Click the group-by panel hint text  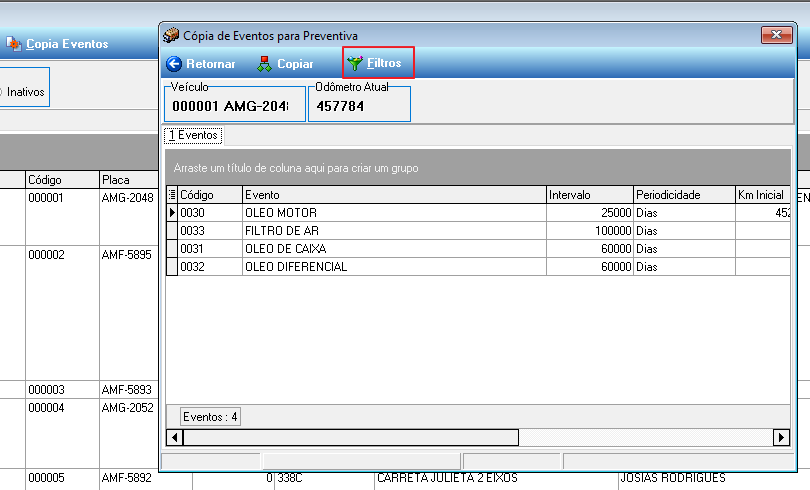click(296, 168)
